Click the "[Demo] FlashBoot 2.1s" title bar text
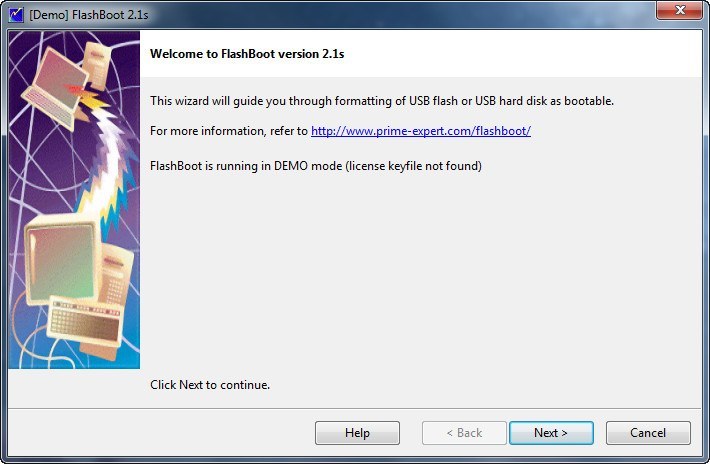Viewport: 710px width, 464px height. point(89,15)
